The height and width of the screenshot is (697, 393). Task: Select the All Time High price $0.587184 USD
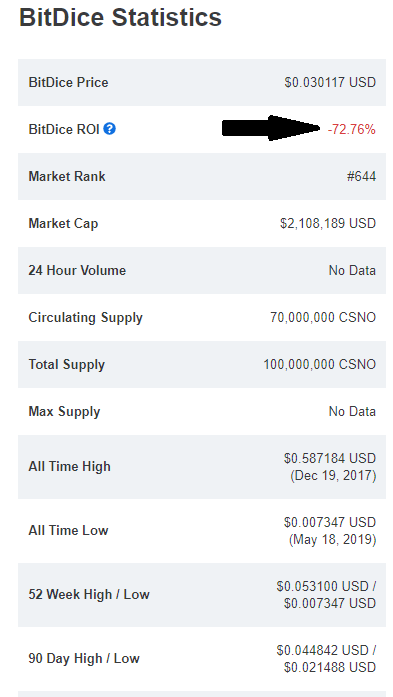pyautogui.click(x=330, y=458)
